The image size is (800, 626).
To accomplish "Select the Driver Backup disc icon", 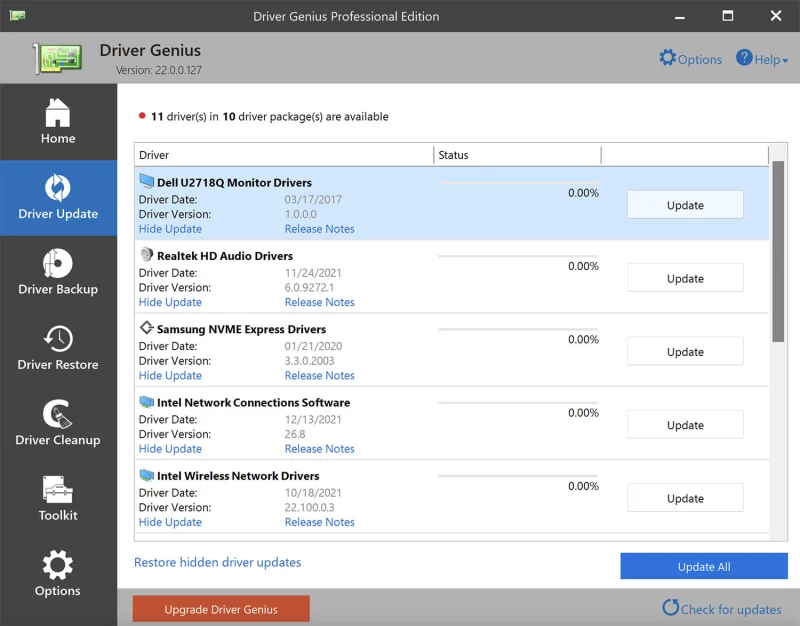I will tap(58, 263).
